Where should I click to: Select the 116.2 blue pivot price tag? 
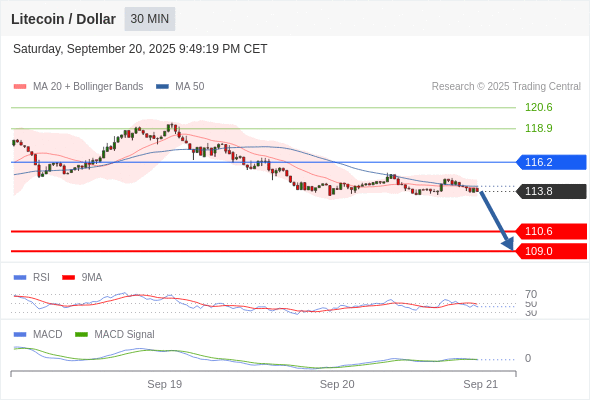551,162
